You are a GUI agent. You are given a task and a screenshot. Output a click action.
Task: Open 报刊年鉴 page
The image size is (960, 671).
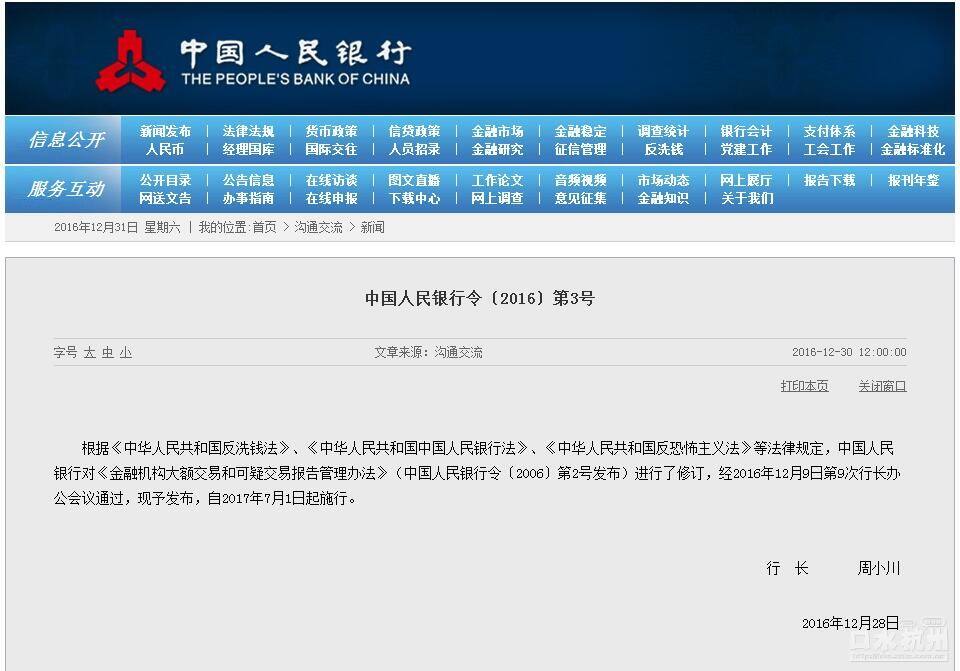point(913,181)
